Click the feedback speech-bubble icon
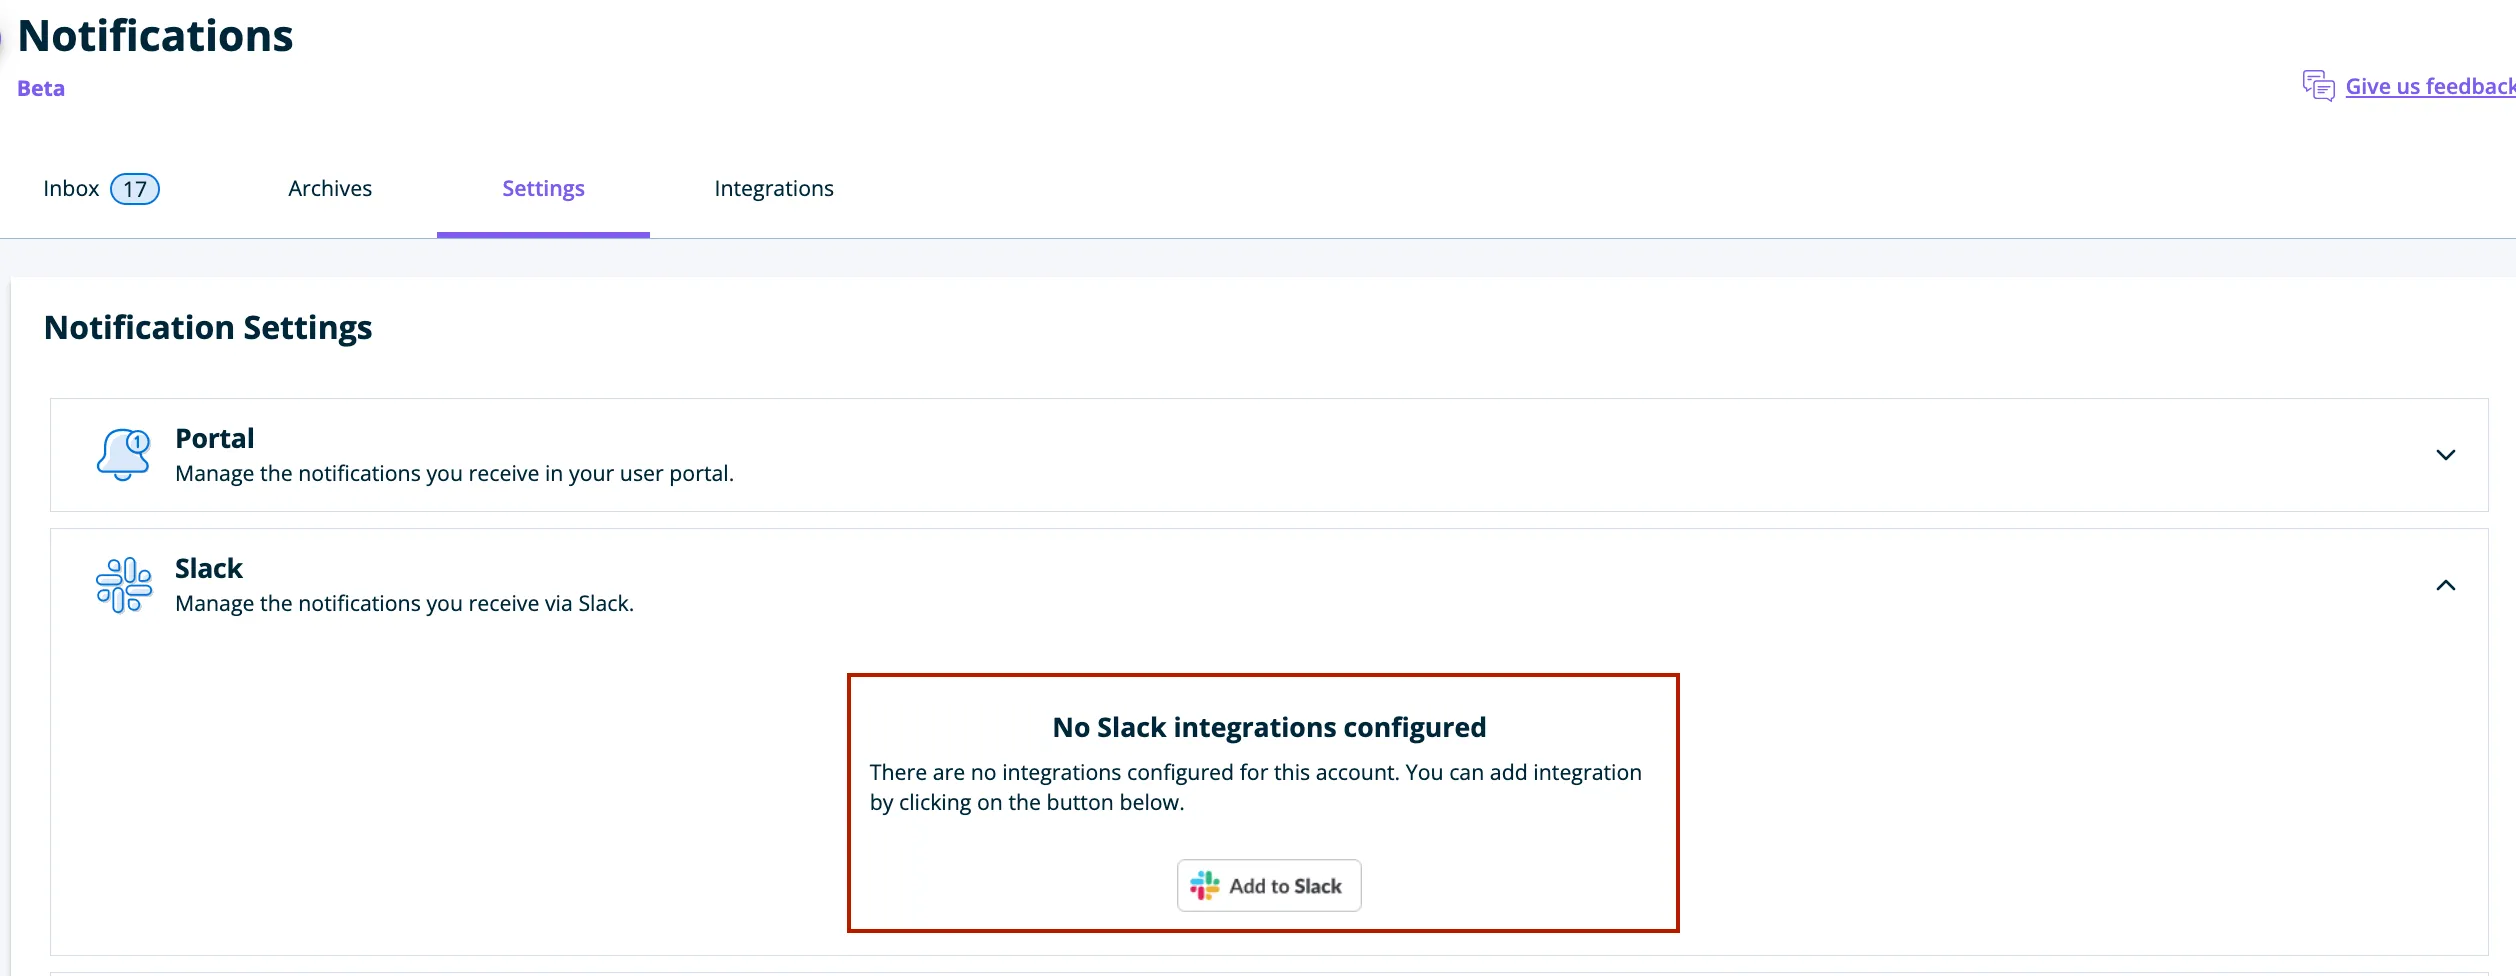This screenshot has width=2516, height=976. click(2318, 86)
